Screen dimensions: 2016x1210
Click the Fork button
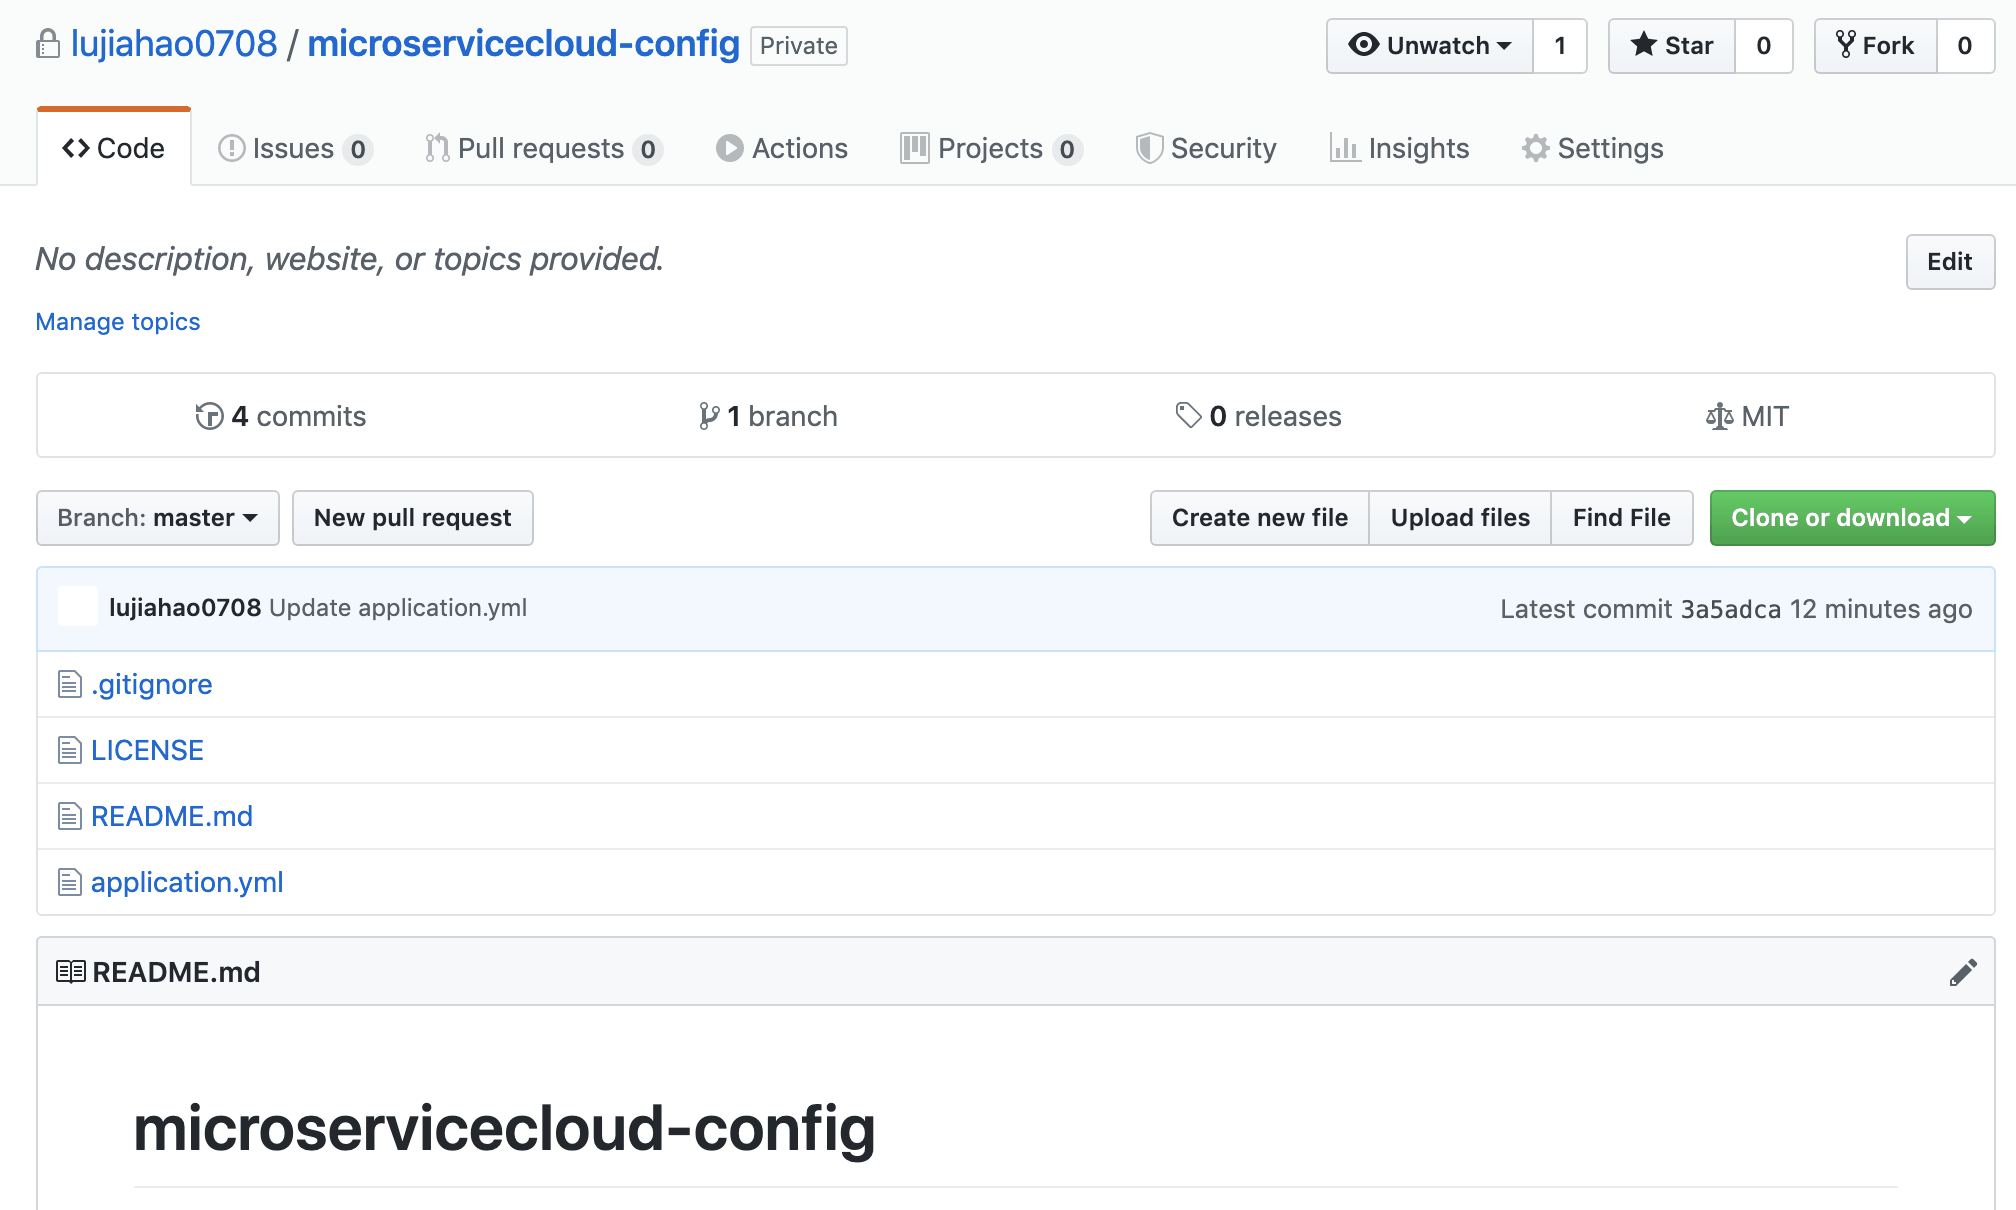(1875, 46)
